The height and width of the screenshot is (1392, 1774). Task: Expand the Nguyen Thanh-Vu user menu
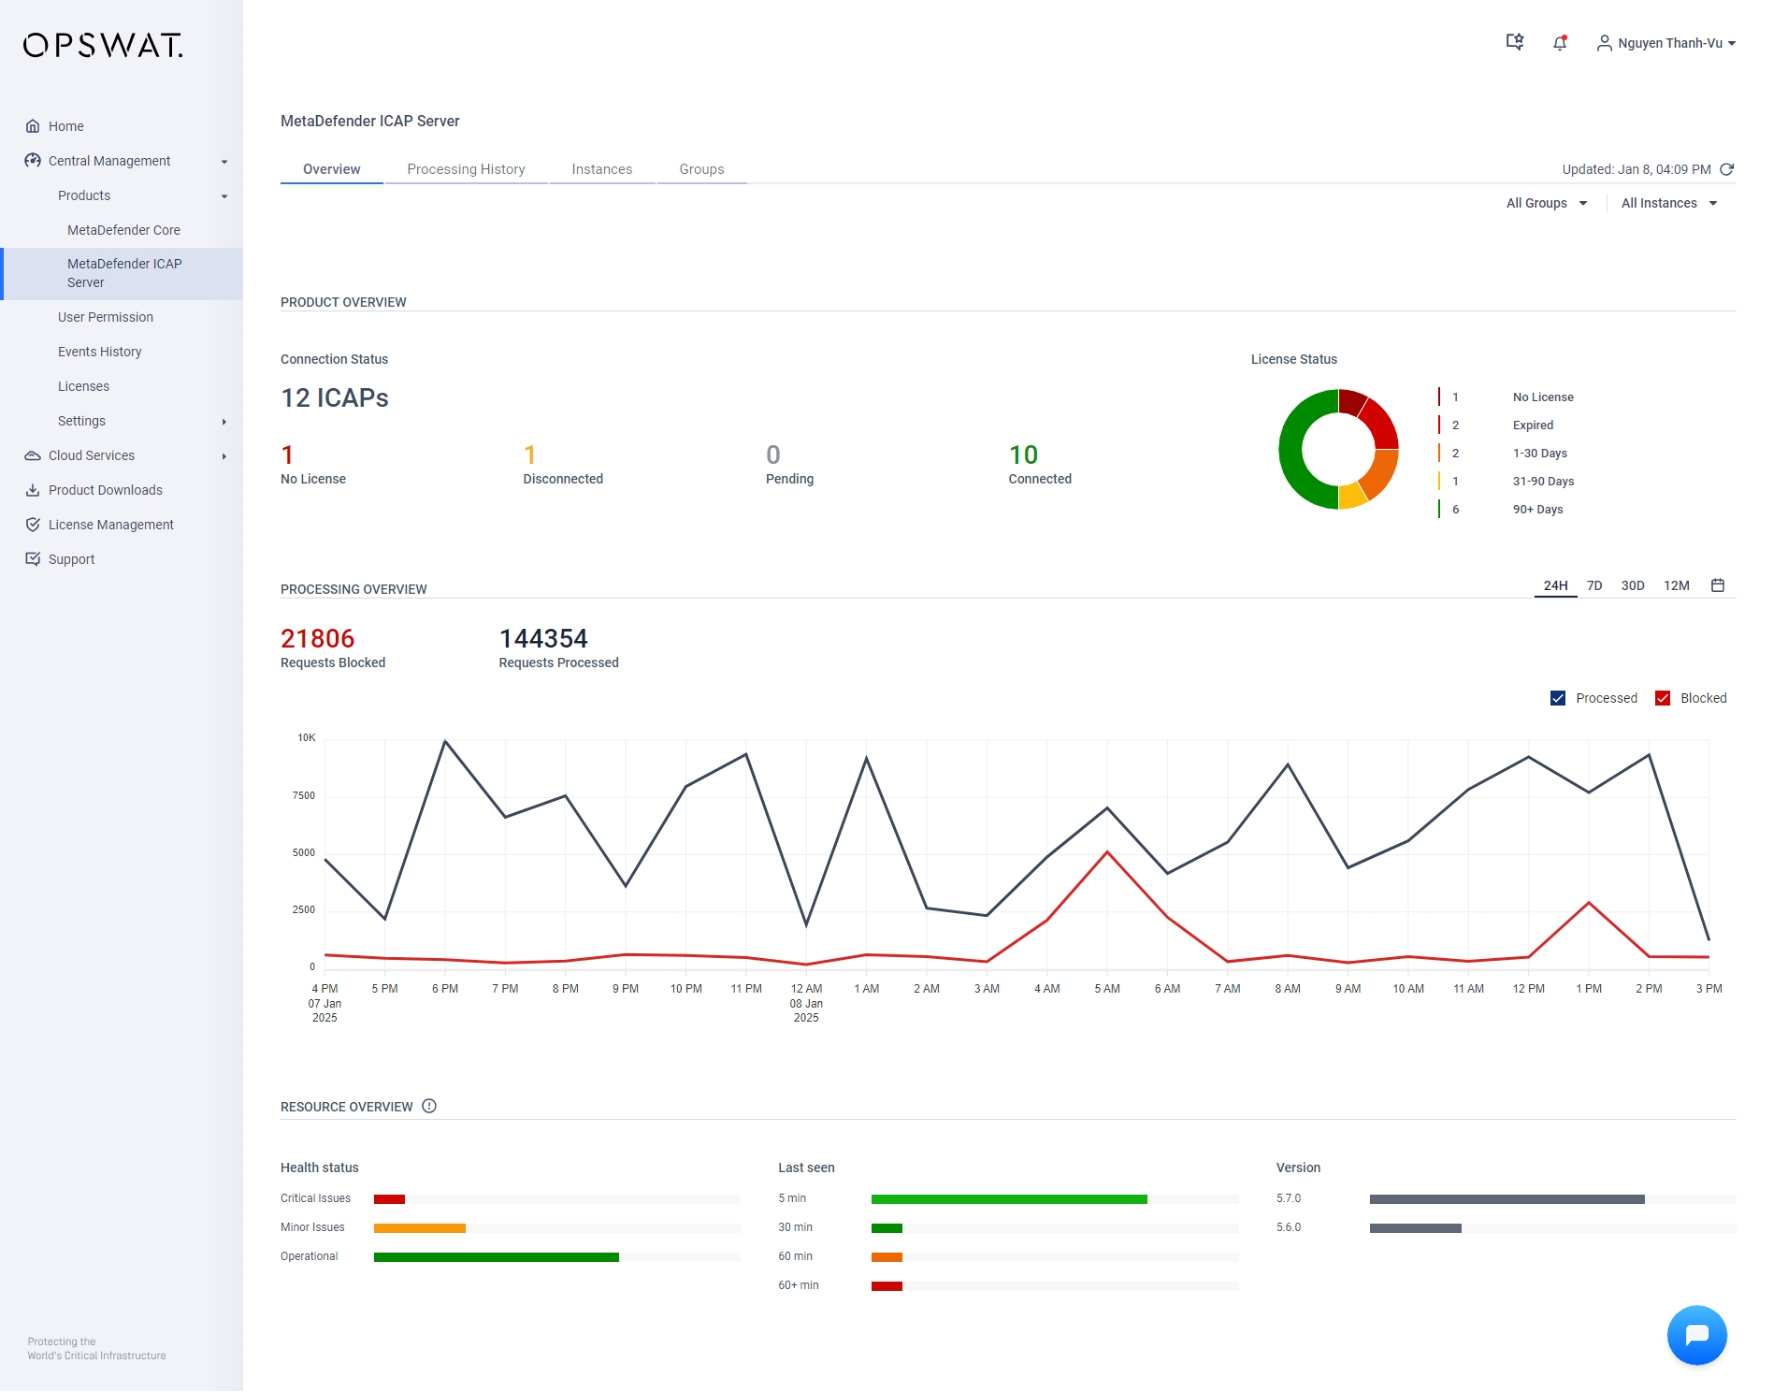[x=1668, y=43]
